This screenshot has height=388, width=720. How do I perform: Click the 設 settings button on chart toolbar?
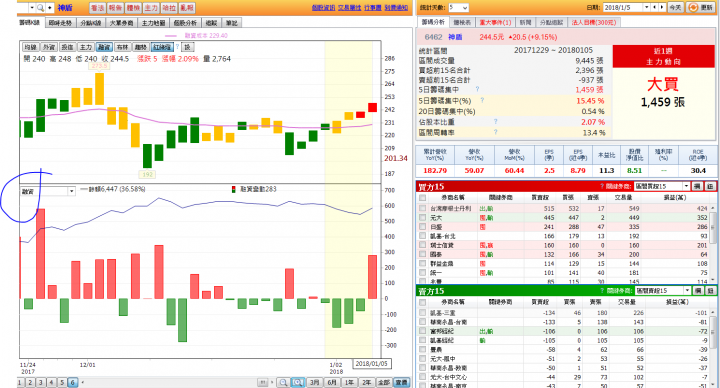pos(187,47)
